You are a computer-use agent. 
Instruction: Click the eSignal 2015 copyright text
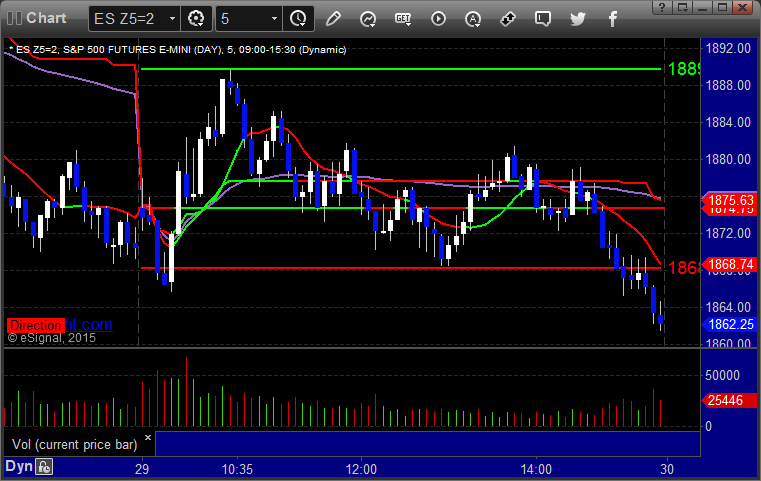pyautogui.click(x=51, y=338)
